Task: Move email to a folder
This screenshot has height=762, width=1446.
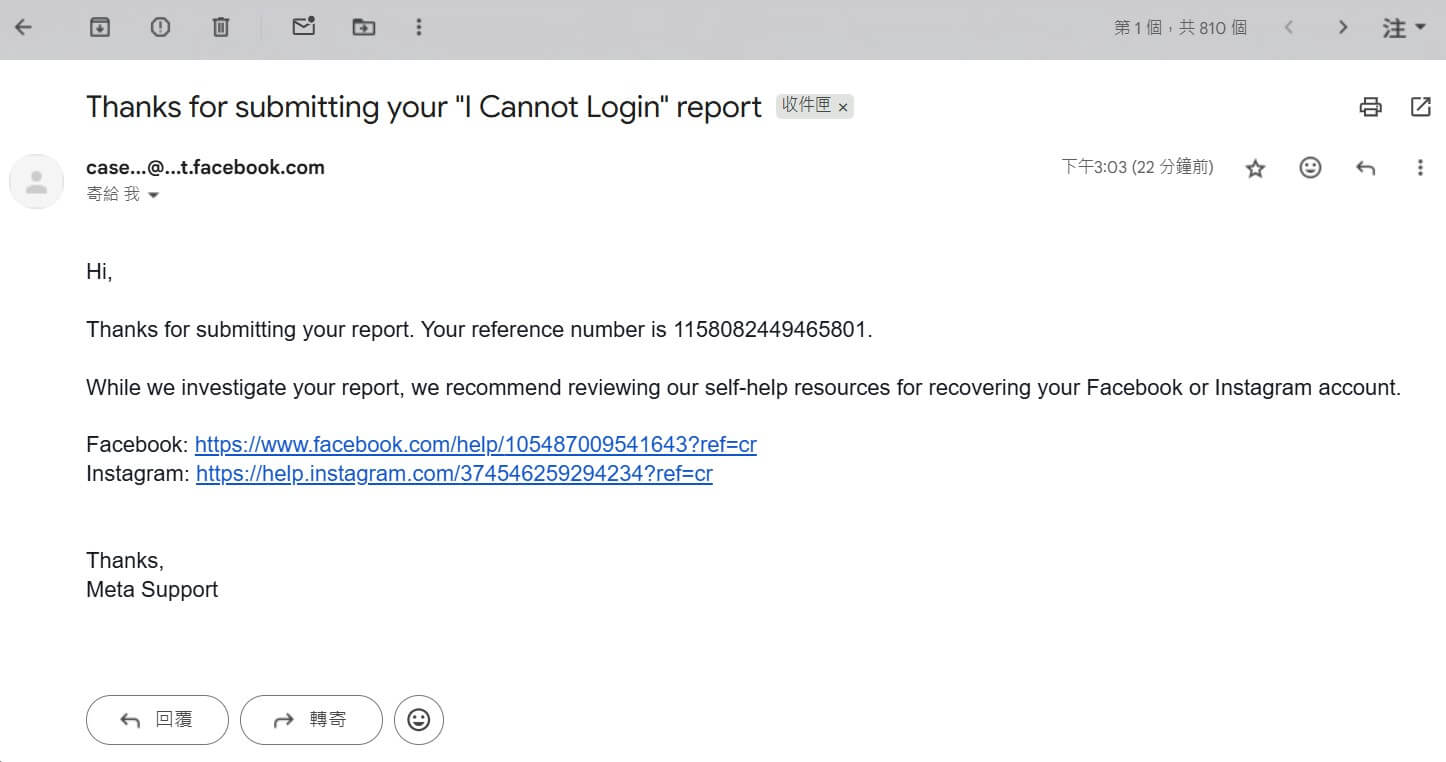Action: click(x=364, y=27)
